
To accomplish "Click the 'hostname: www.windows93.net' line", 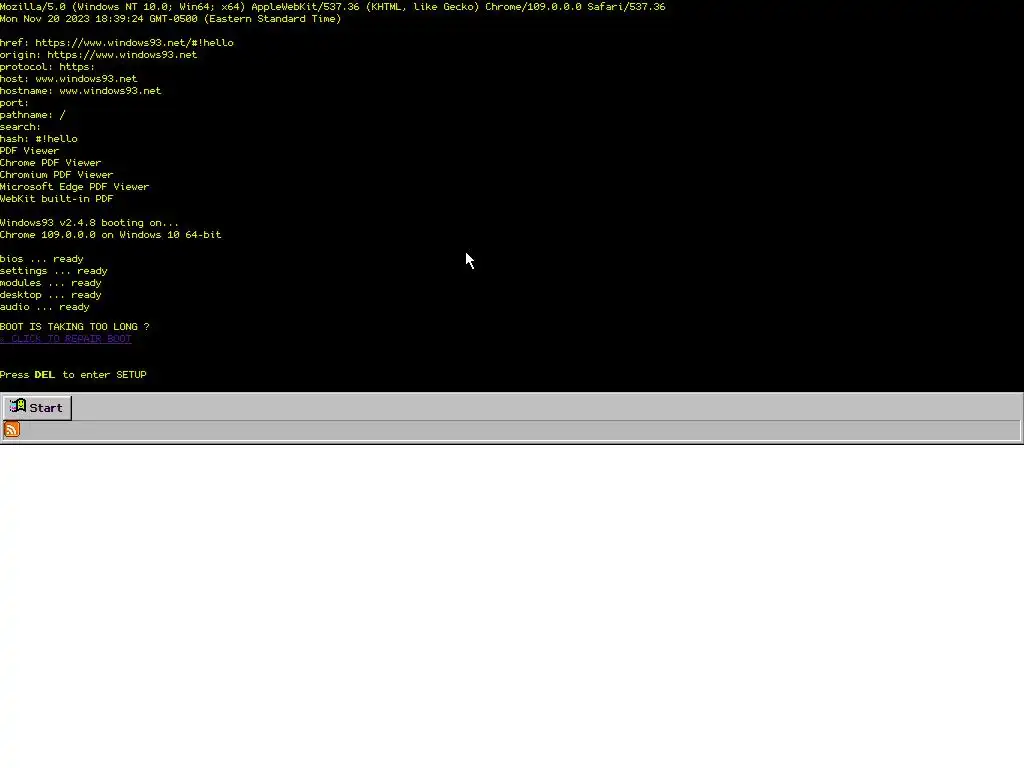I will tap(80, 91).
